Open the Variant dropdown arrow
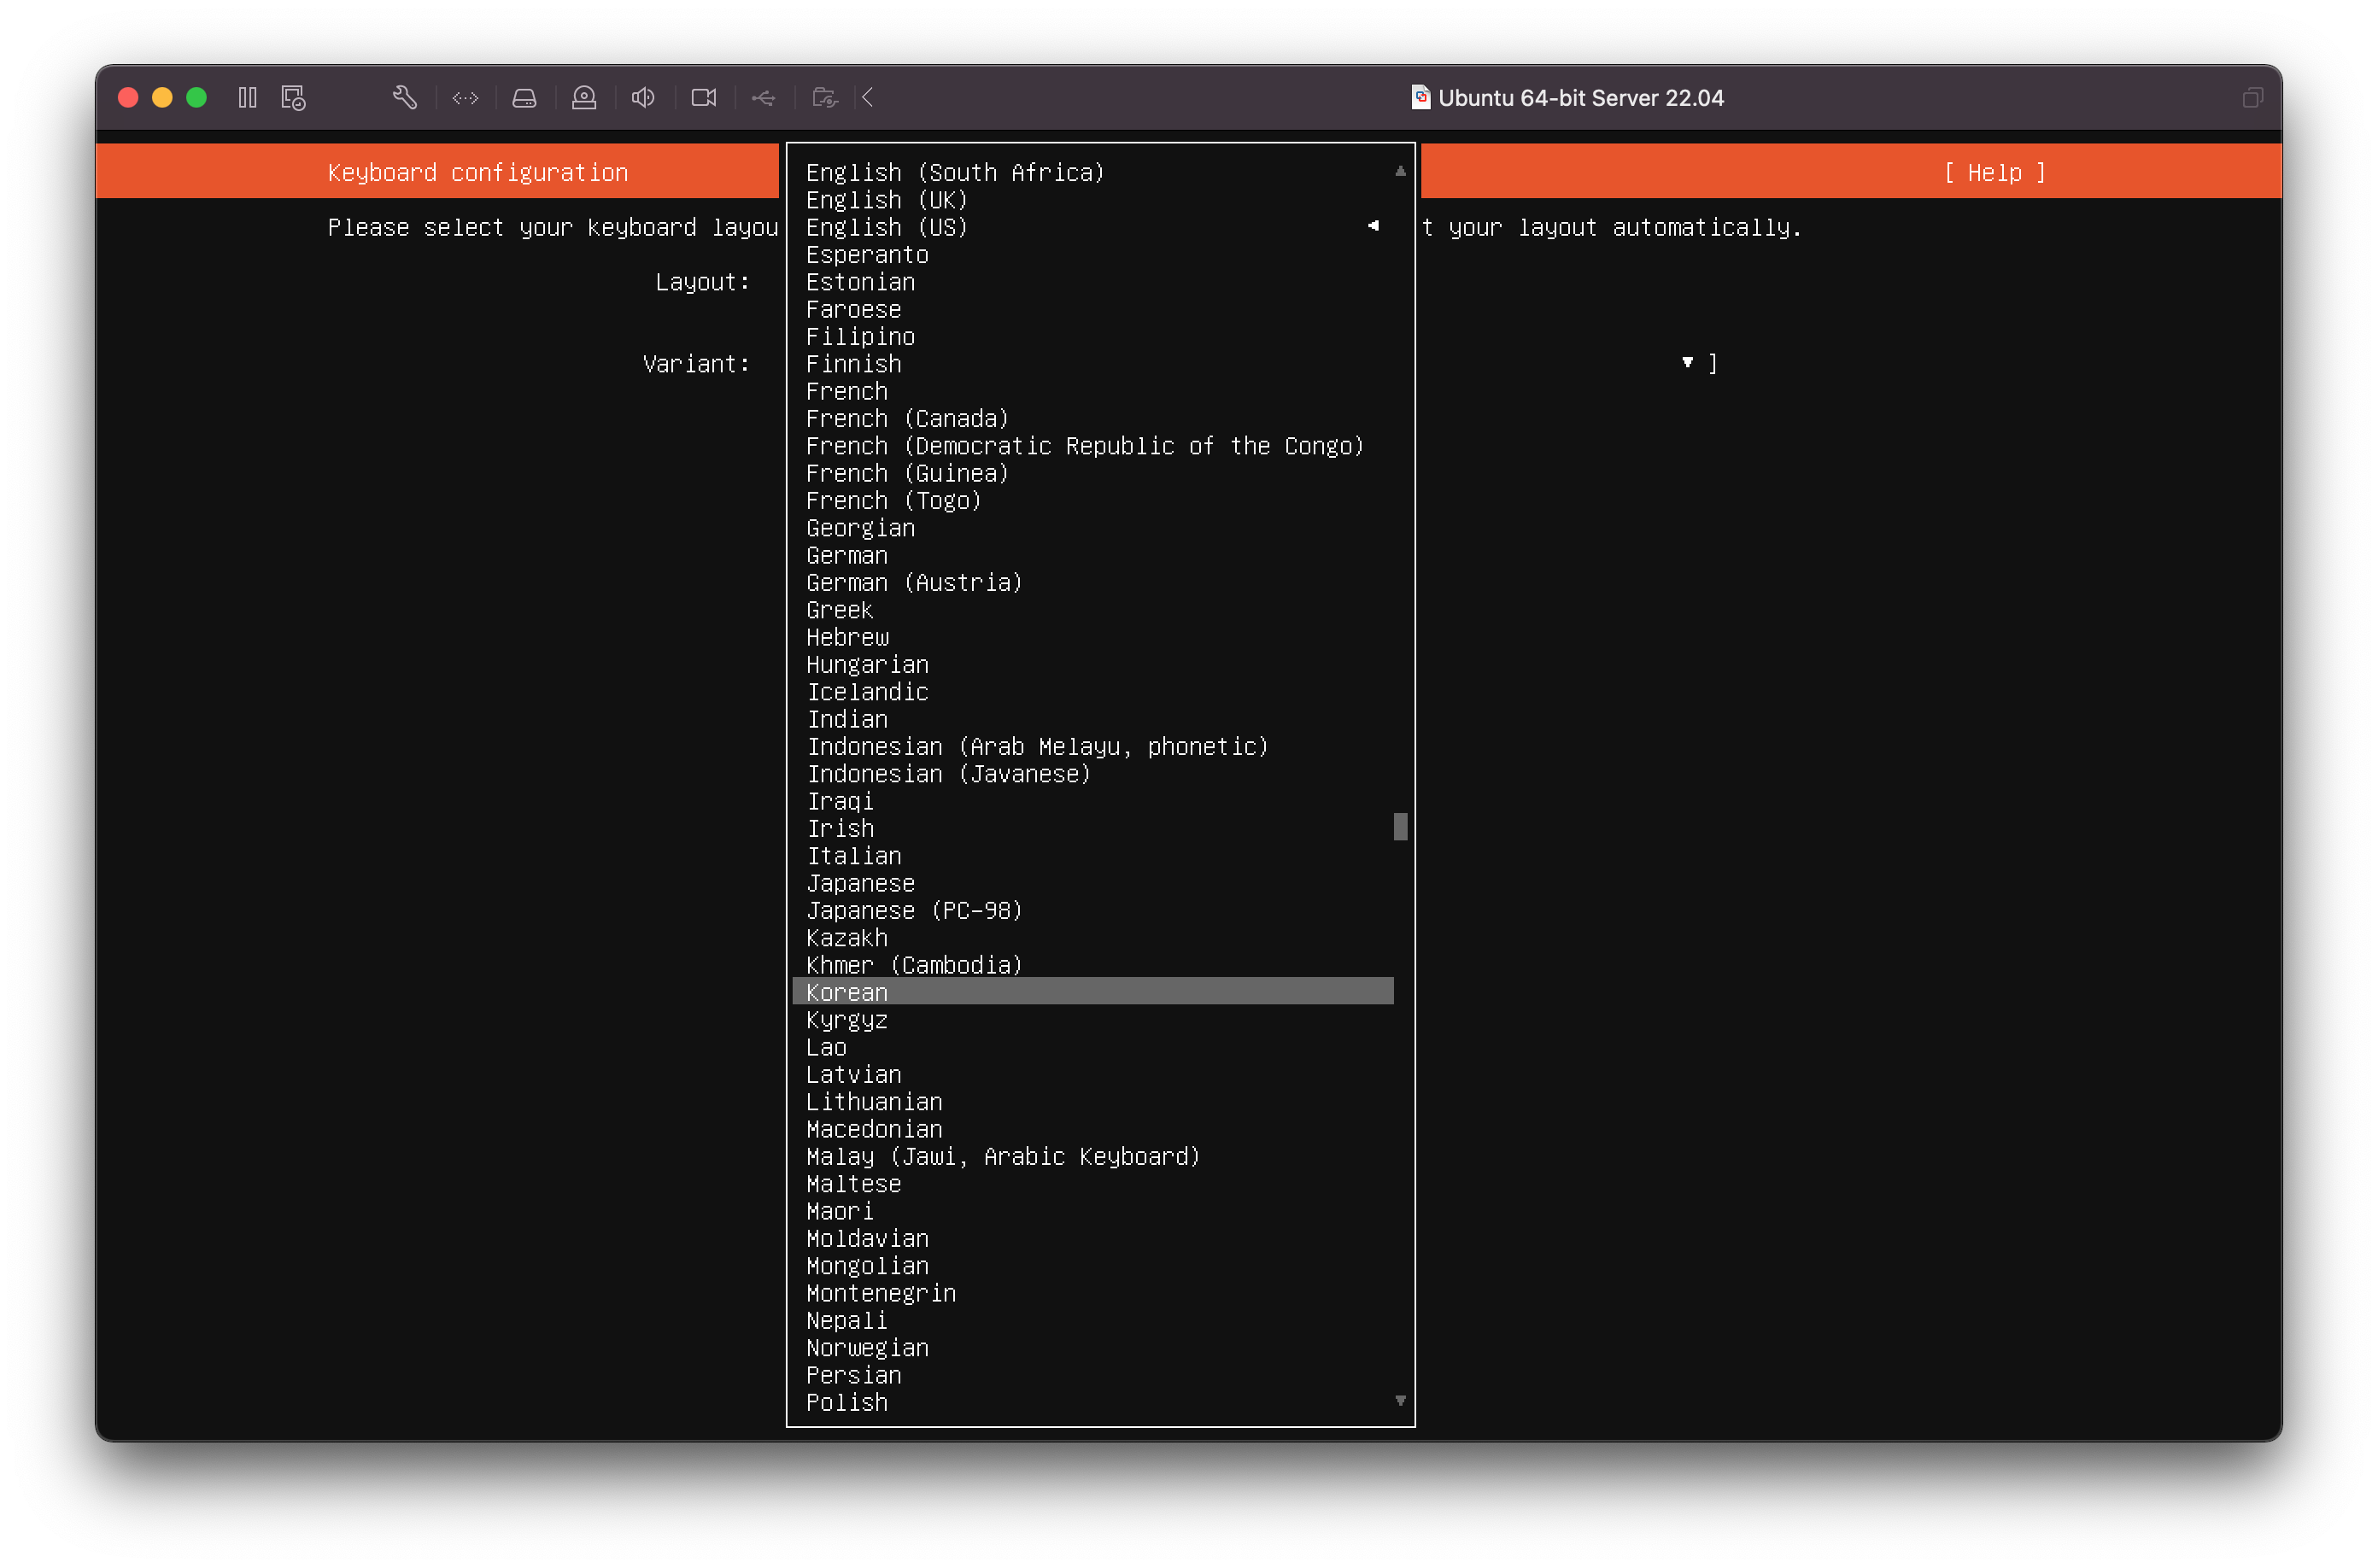The width and height of the screenshot is (2378, 1568). click(1687, 363)
